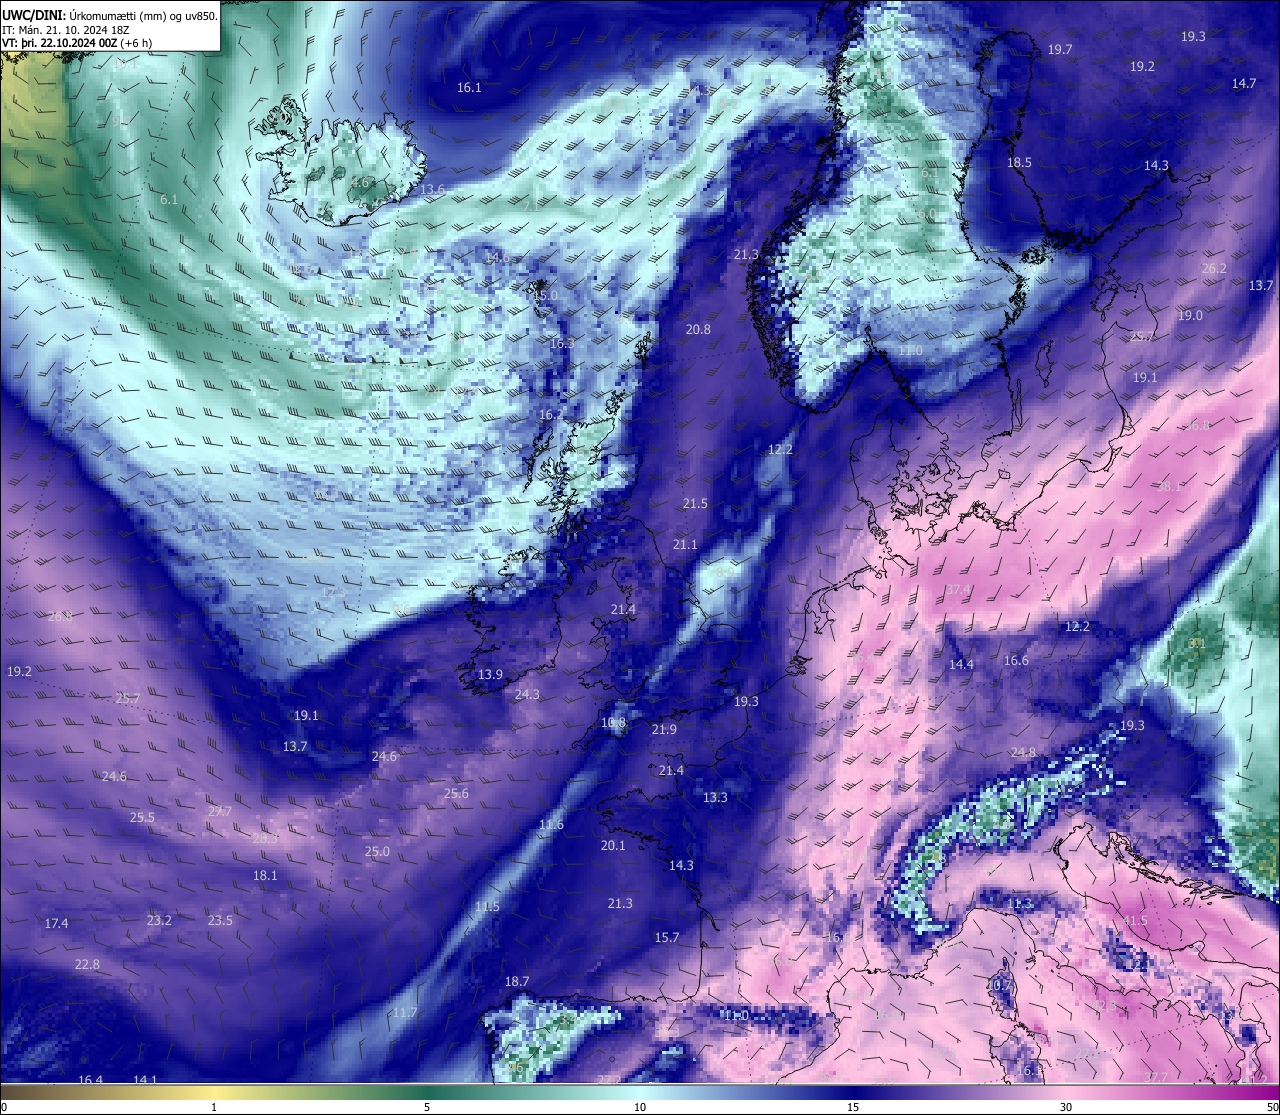Click the 16.4 value at bottom edge
The height and width of the screenshot is (1115, 1280).
(90, 1079)
